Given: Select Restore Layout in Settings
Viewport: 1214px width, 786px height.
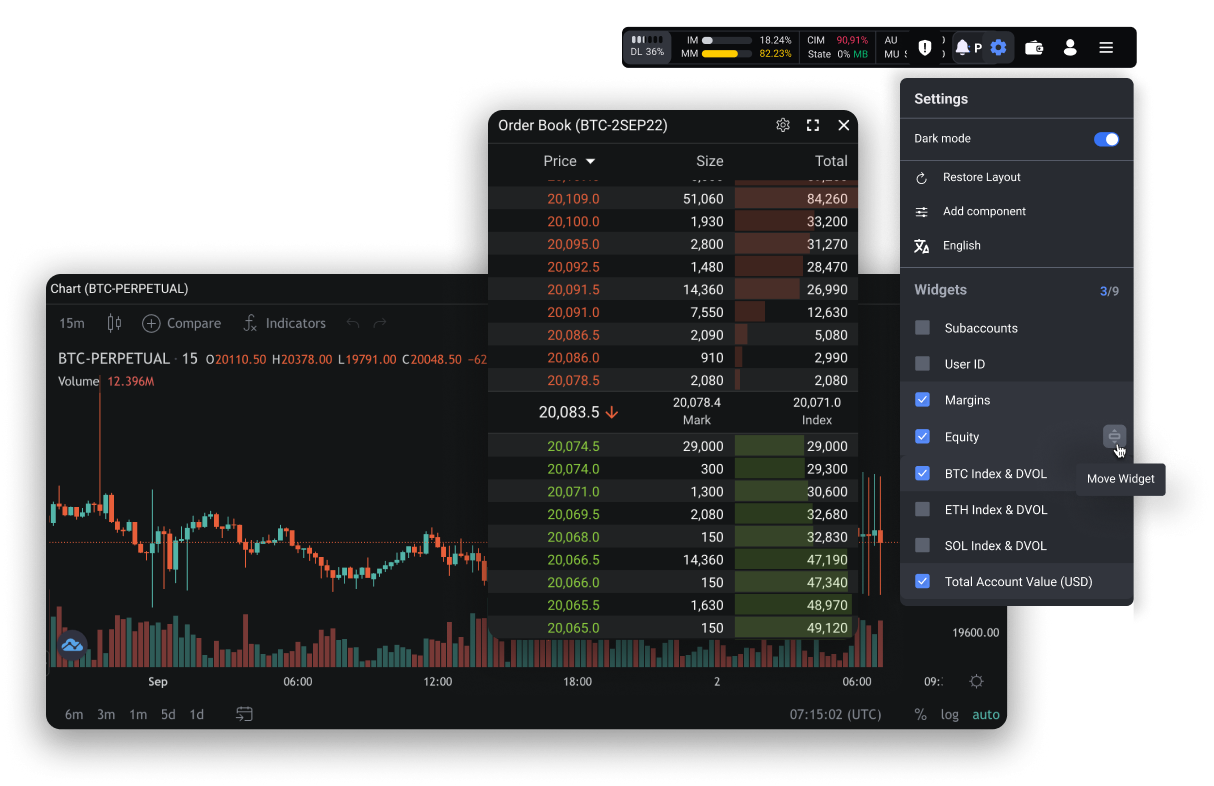Looking at the screenshot, I should [x=981, y=177].
